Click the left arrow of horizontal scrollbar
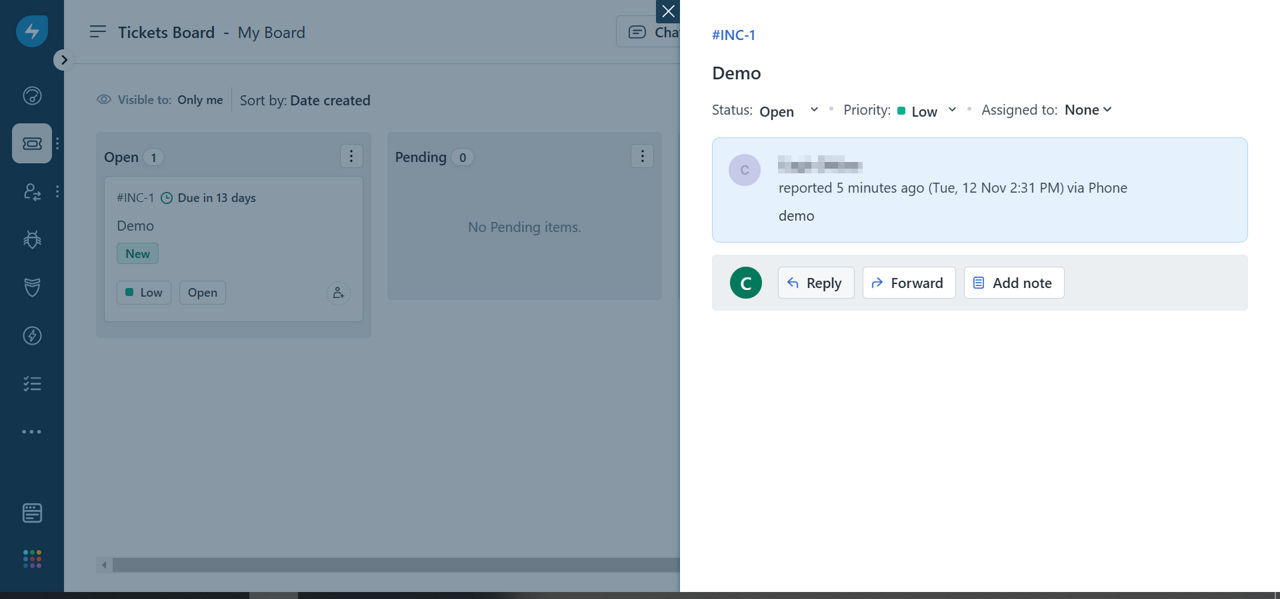Viewport: 1280px width, 599px height. (x=104, y=565)
